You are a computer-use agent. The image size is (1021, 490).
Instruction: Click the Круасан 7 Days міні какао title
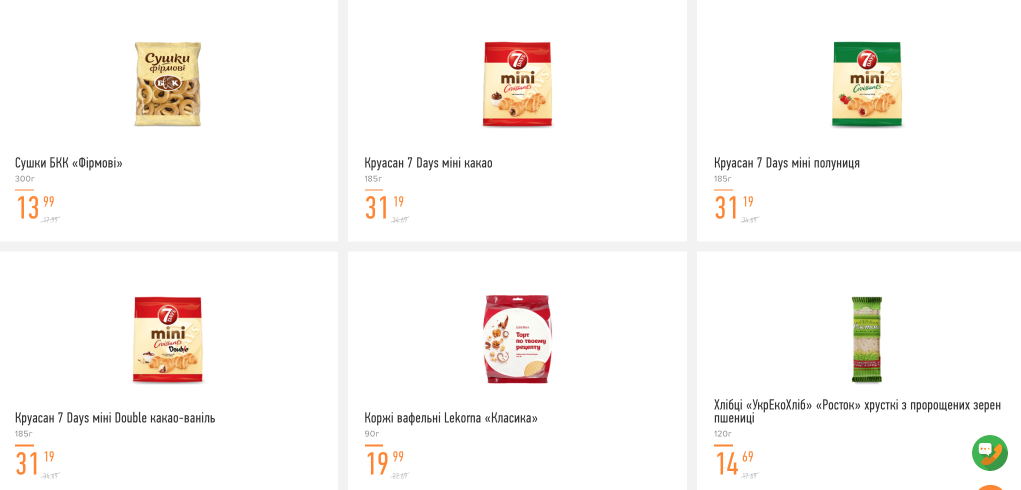(x=428, y=163)
